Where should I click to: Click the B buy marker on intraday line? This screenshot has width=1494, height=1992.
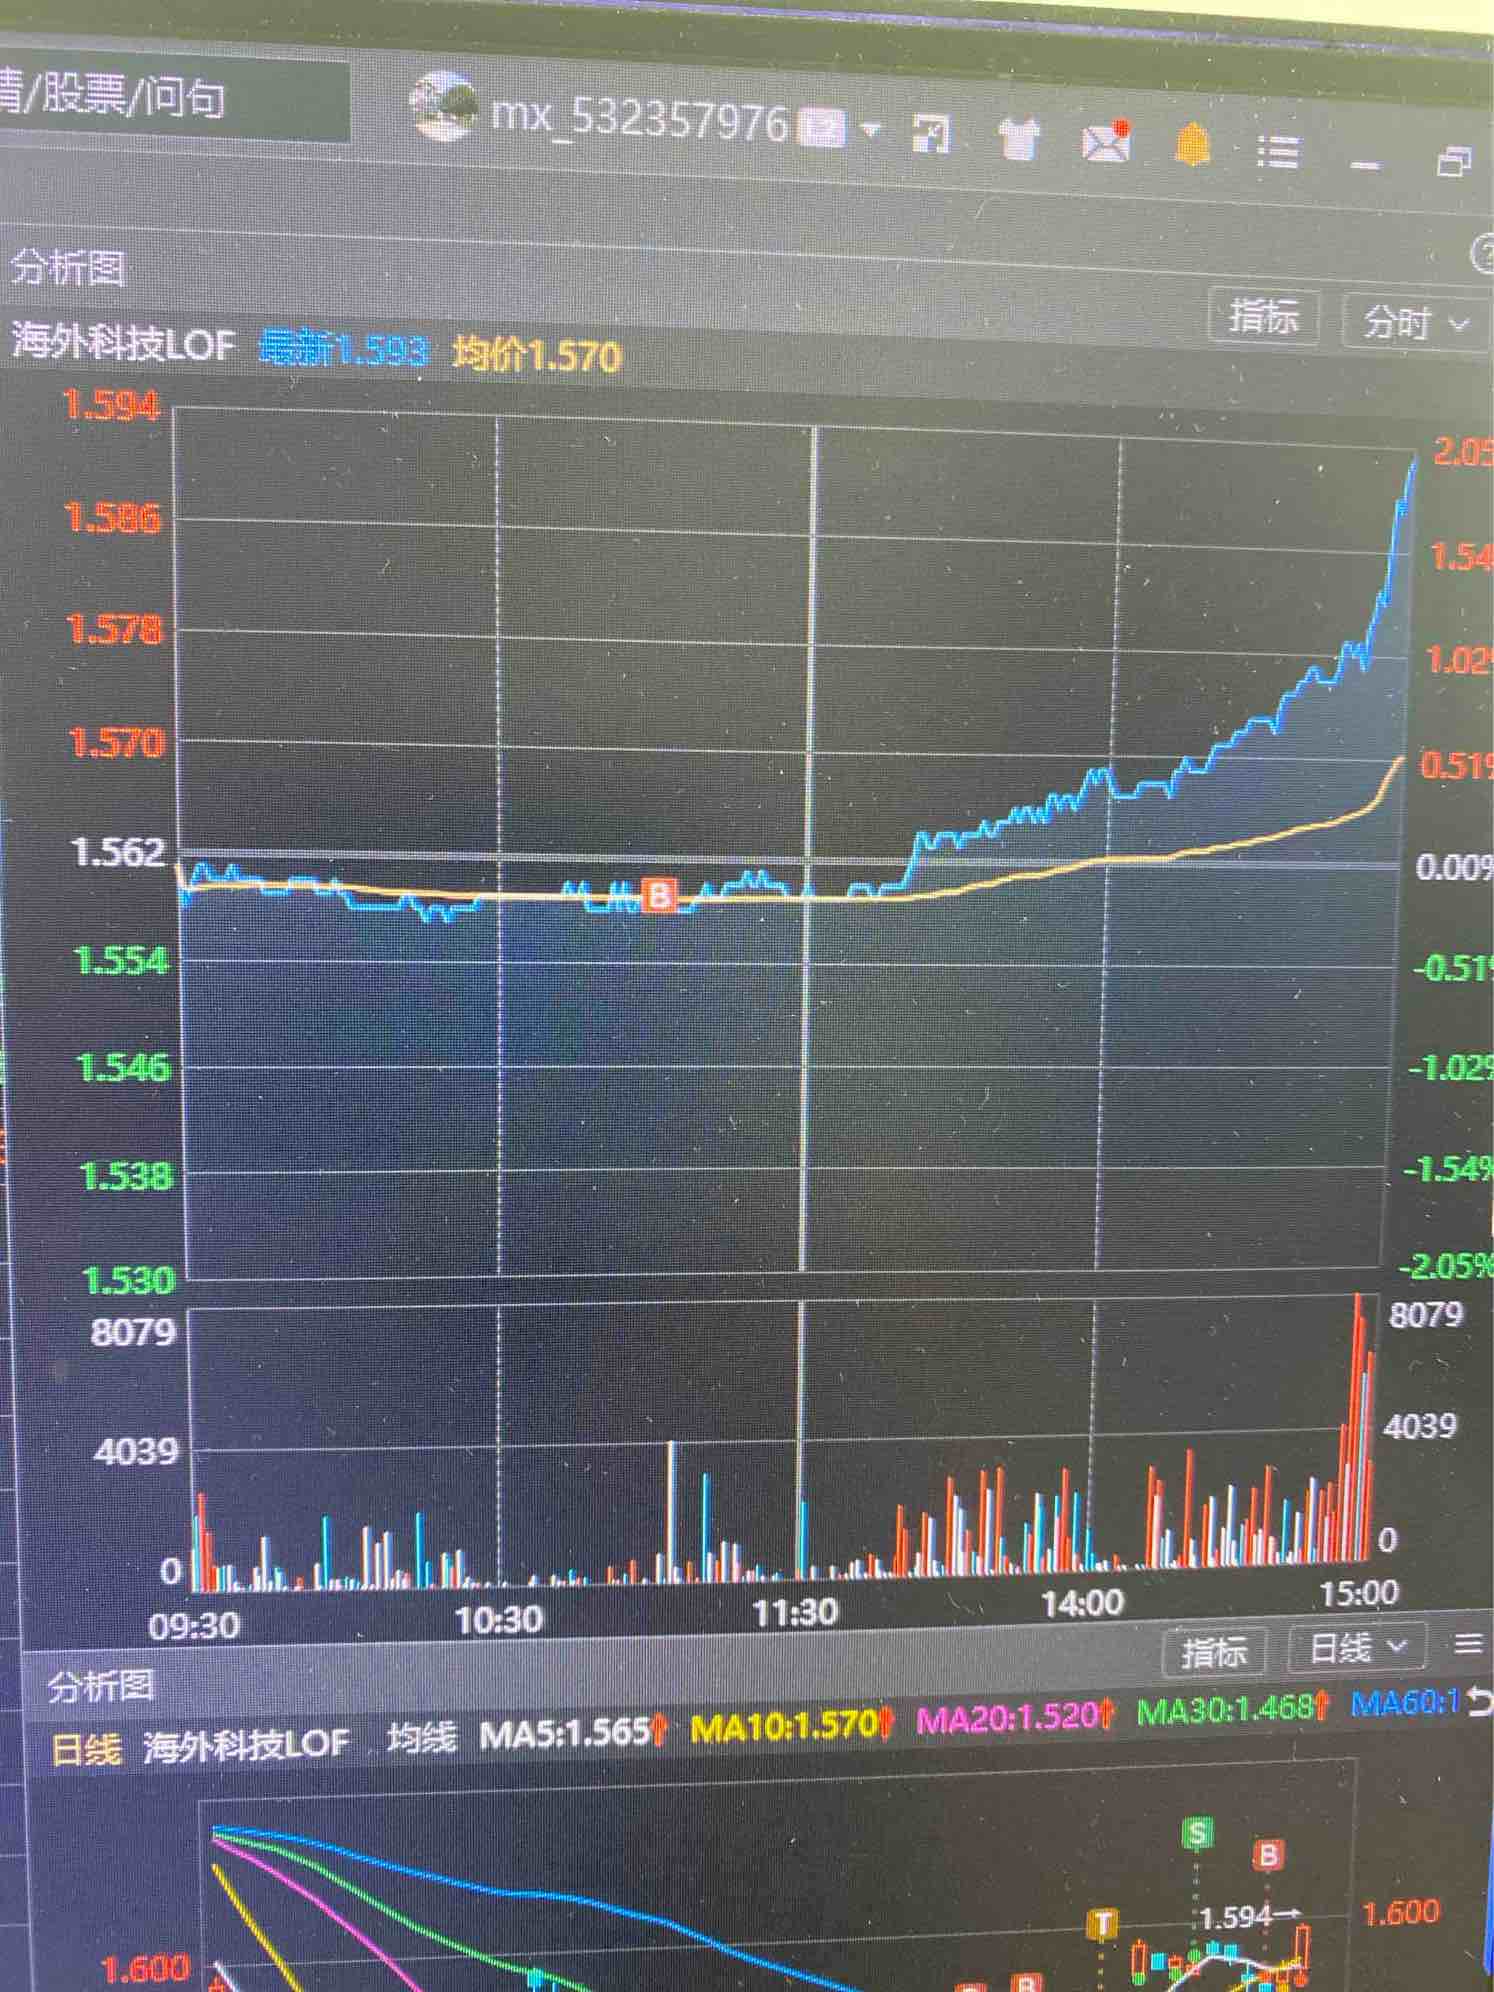(658, 894)
